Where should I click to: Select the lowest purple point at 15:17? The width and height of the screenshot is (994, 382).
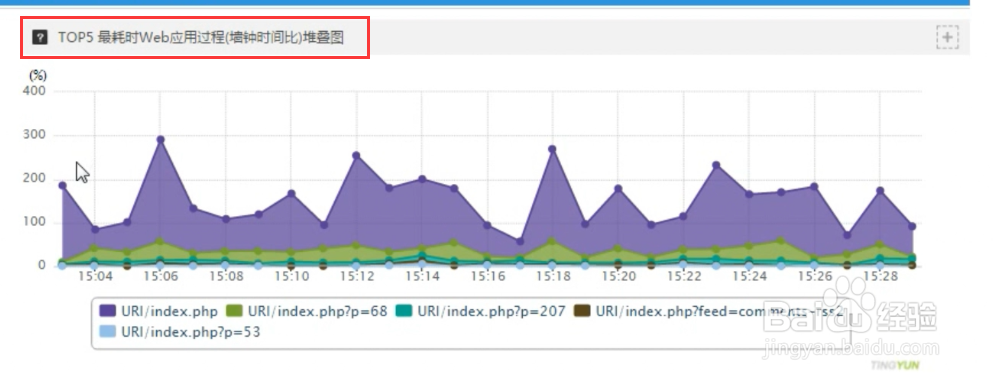coord(520,241)
